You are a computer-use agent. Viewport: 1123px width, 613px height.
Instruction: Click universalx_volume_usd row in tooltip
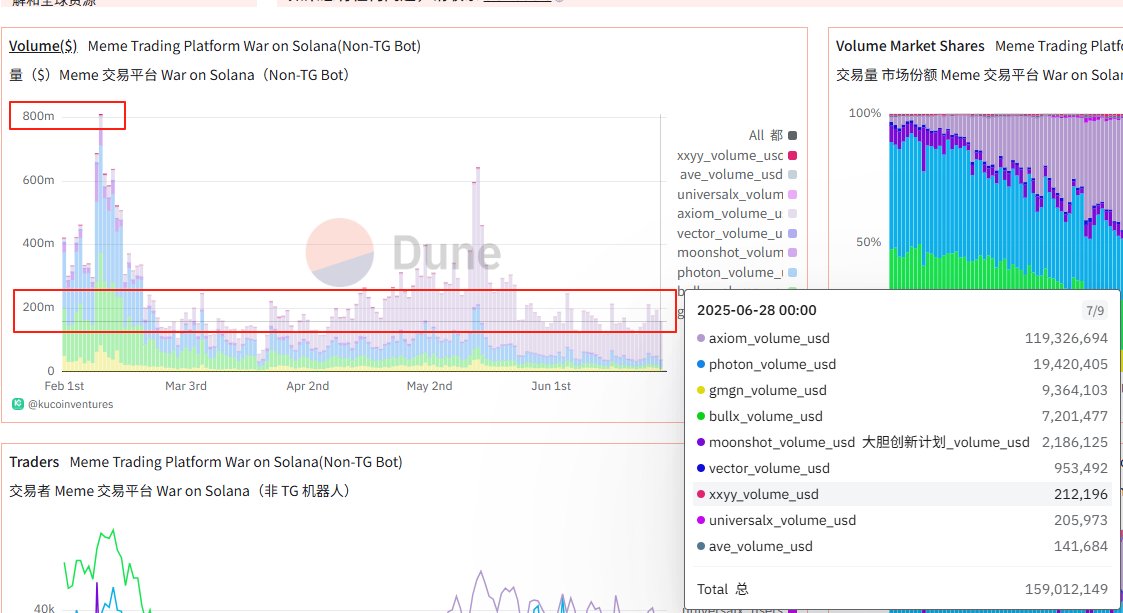click(902, 521)
